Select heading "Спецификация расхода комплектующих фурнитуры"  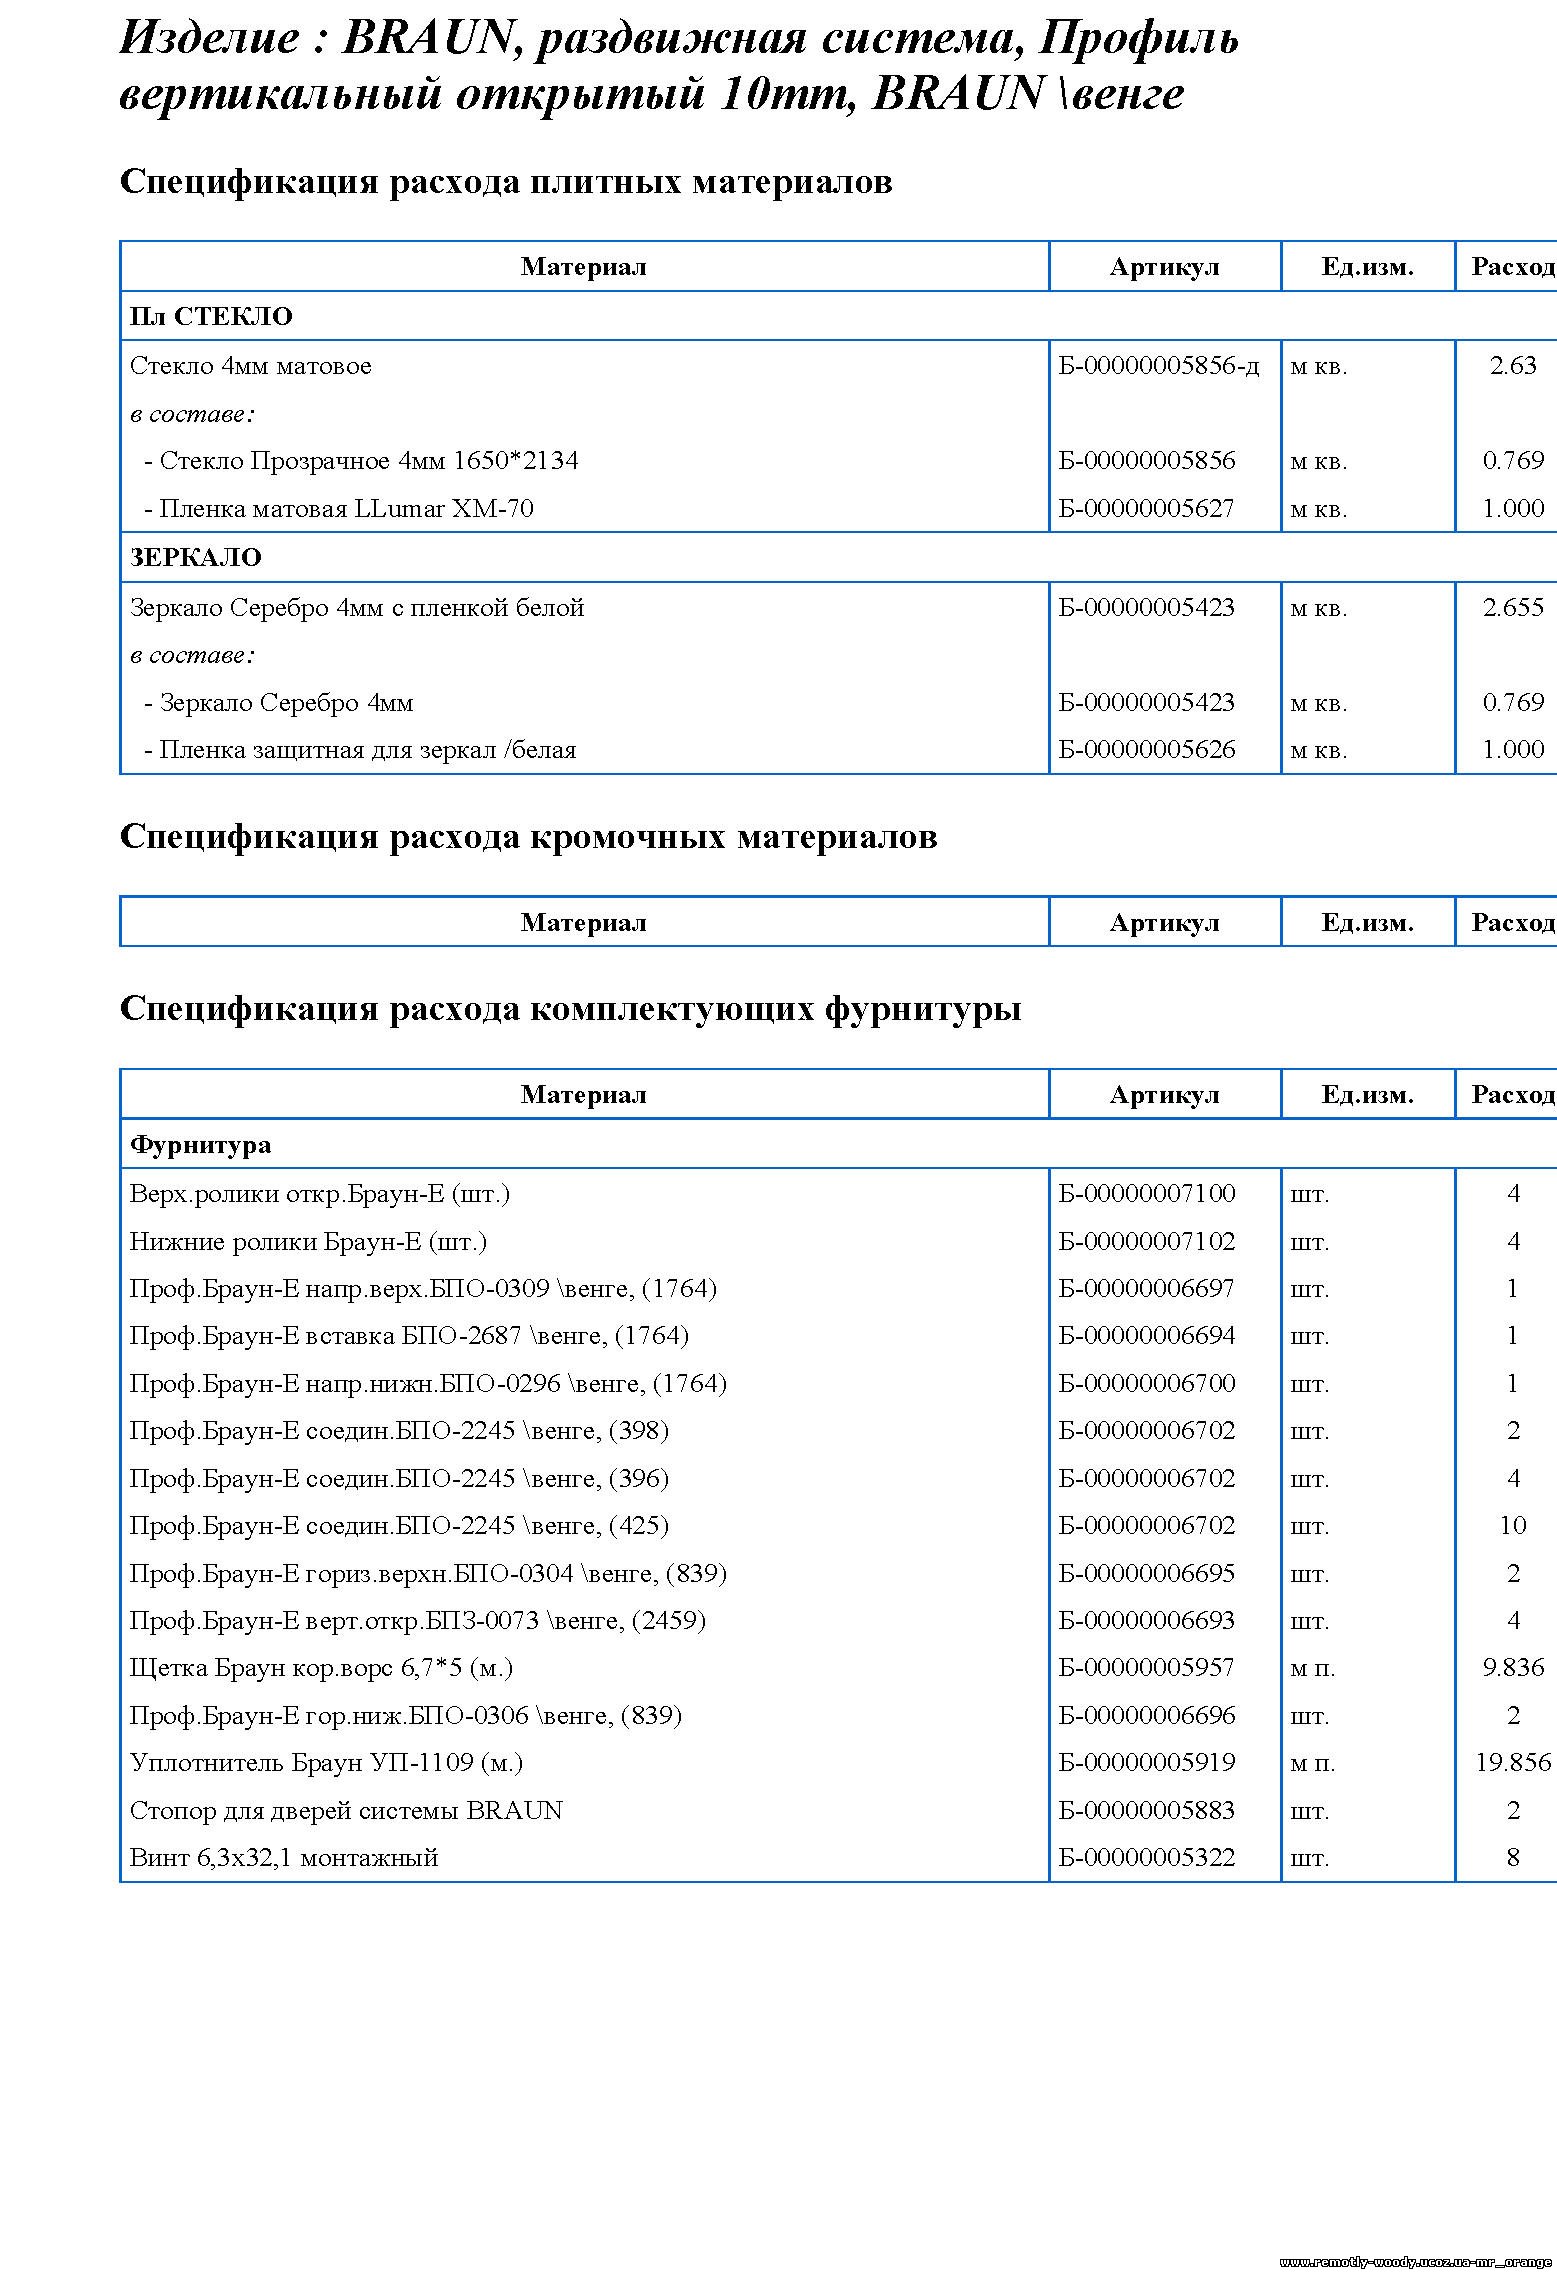pos(570,1009)
